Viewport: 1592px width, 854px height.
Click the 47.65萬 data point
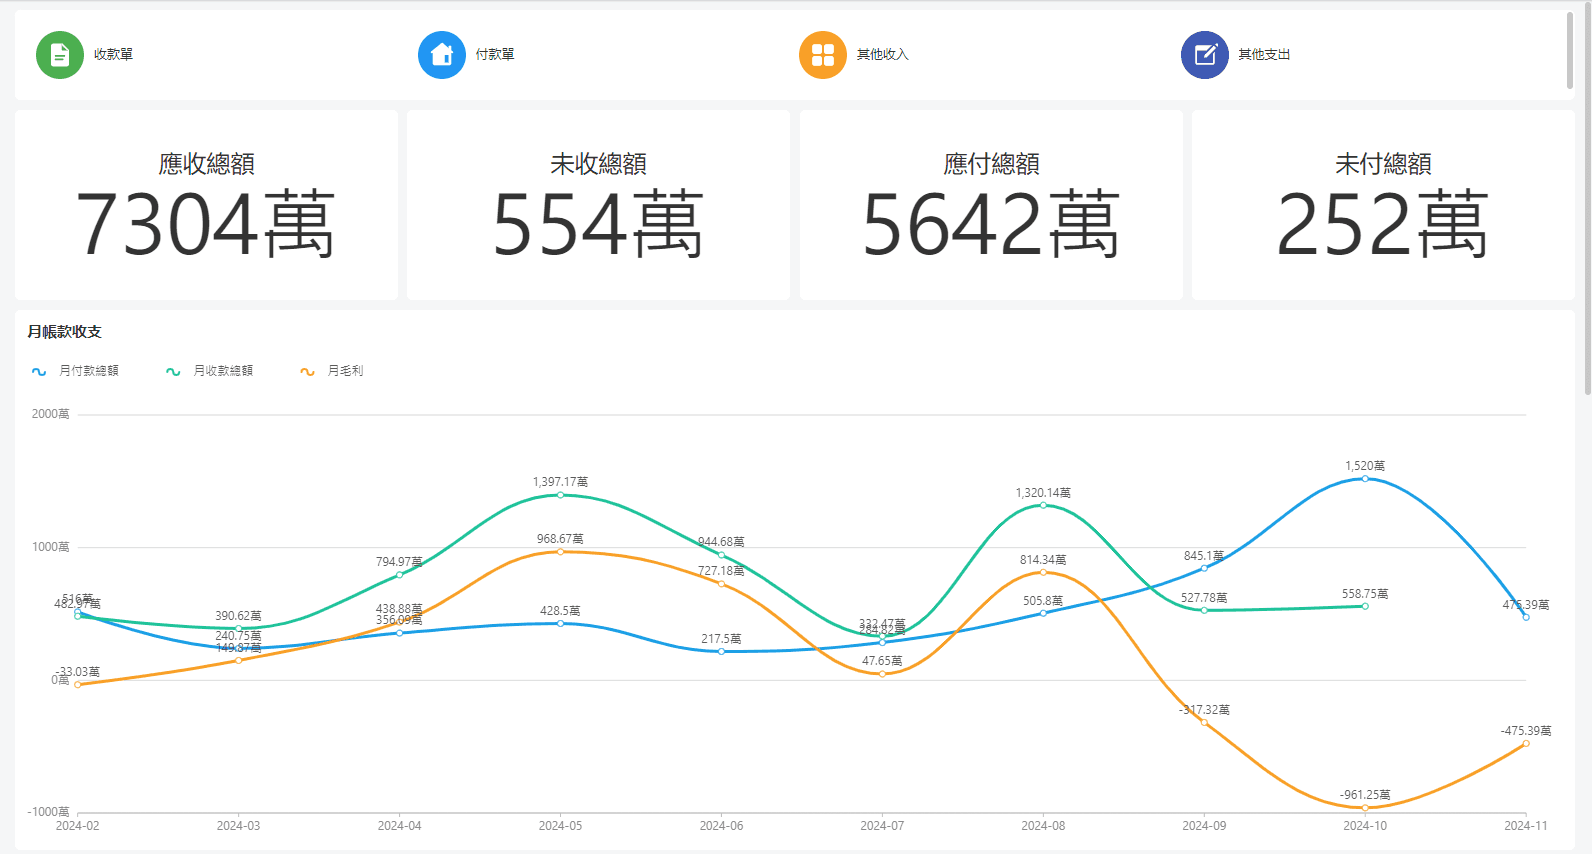[x=882, y=674]
